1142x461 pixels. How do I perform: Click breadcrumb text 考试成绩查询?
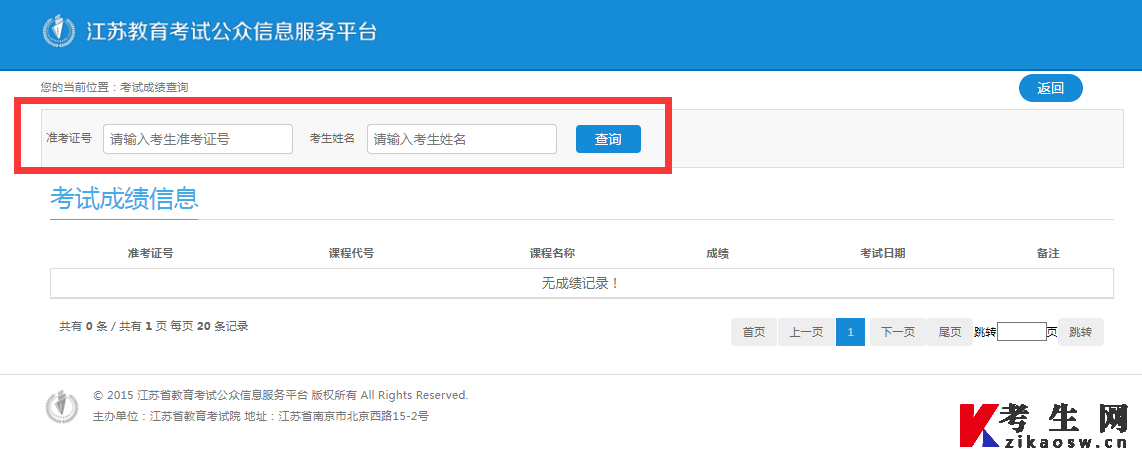154,87
